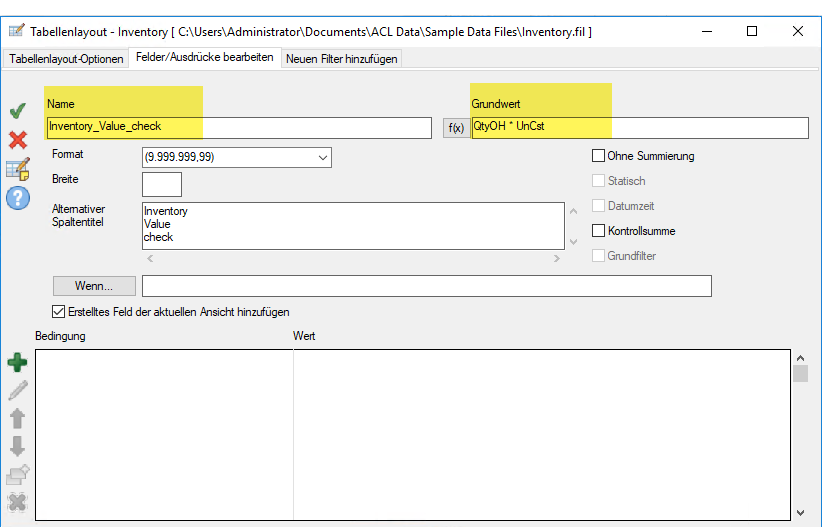Click the pencil edit condition icon
This screenshot has height=527, width=822.
pos(17,390)
